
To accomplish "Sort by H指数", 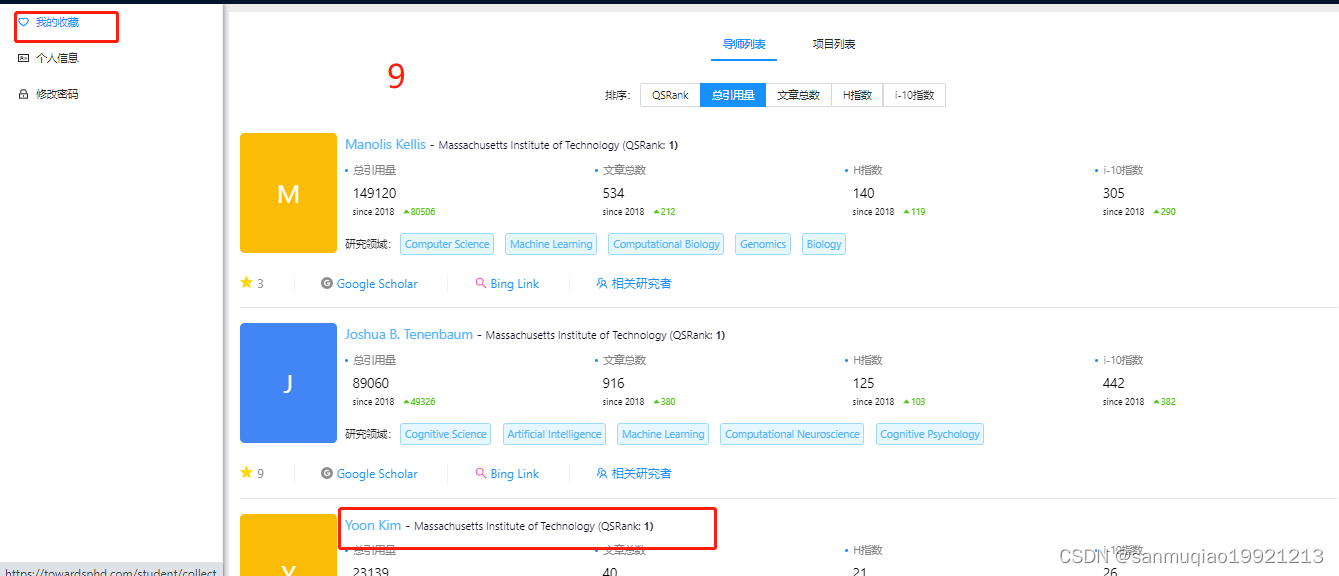I will coord(857,95).
